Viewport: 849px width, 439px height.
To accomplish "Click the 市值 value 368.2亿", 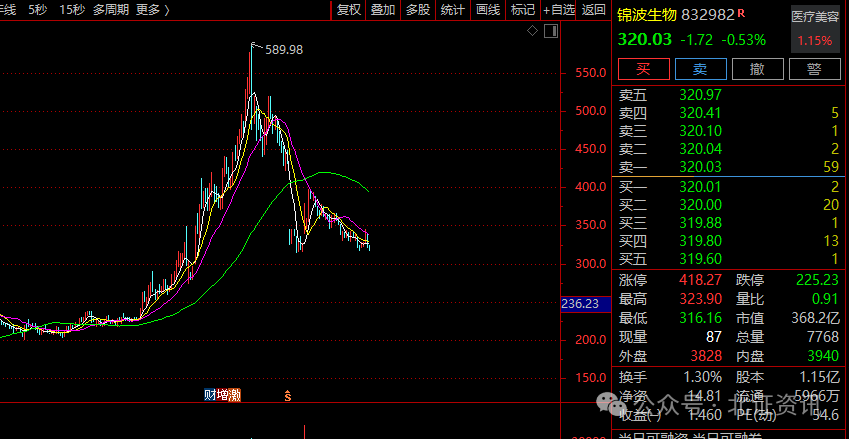I will [x=813, y=318].
